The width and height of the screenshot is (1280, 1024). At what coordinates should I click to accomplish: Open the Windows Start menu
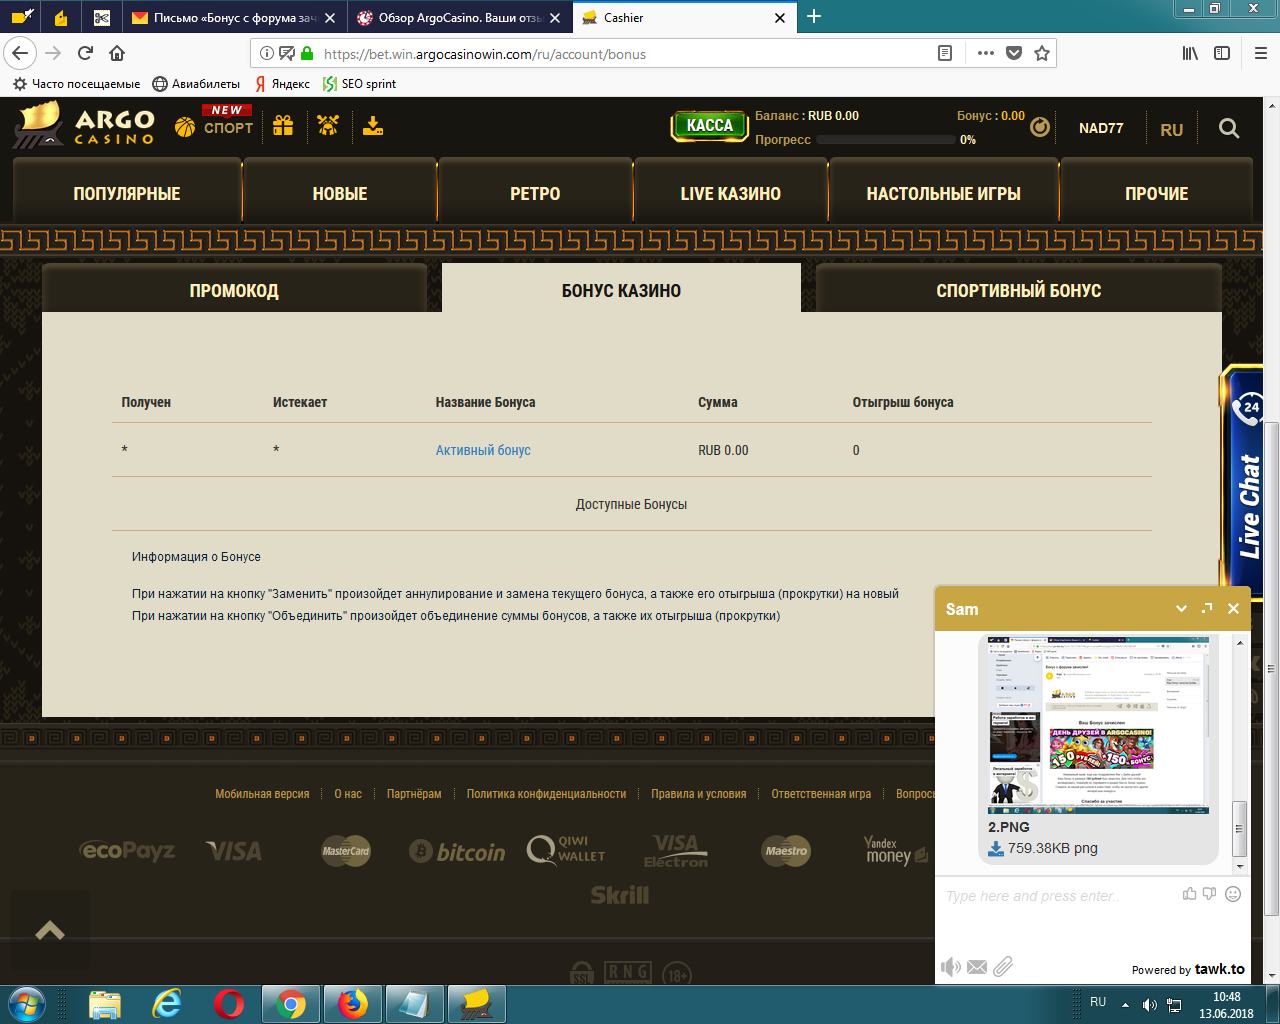tap(27, 1003)
